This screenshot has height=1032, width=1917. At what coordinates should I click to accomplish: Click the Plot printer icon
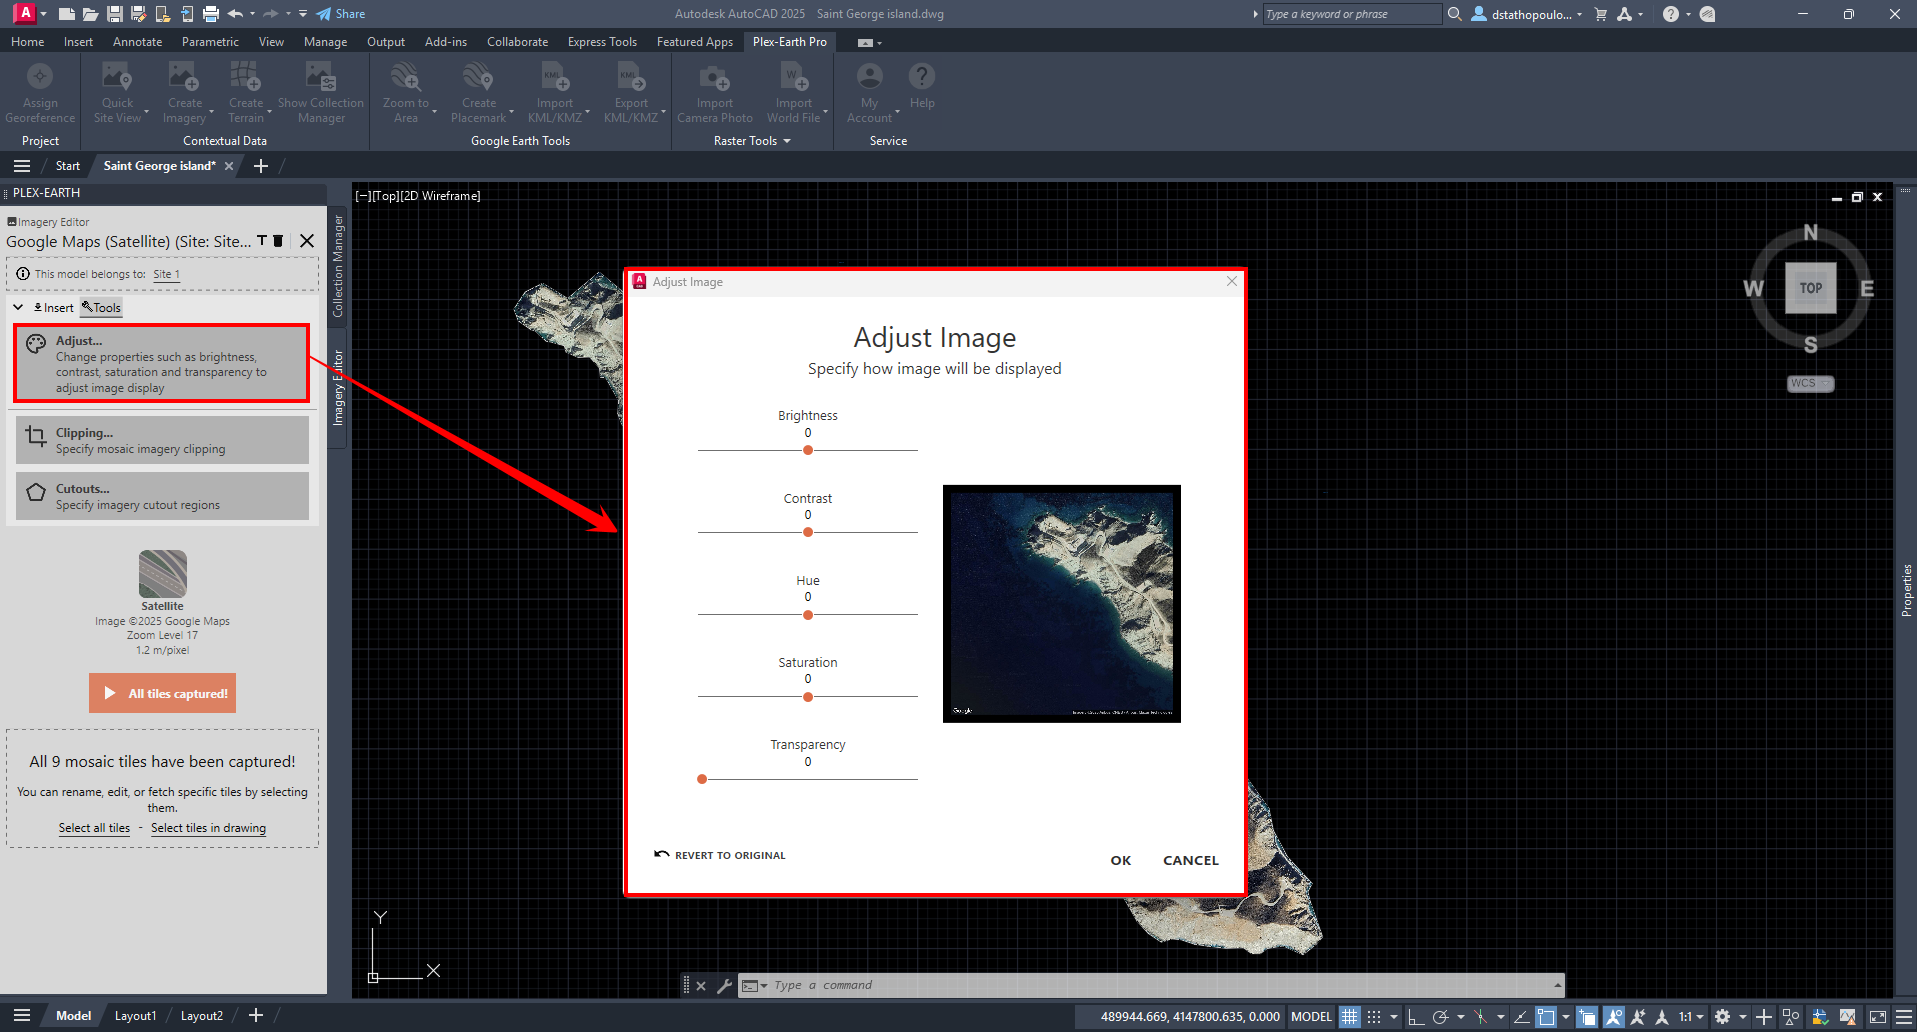point(210,14)
